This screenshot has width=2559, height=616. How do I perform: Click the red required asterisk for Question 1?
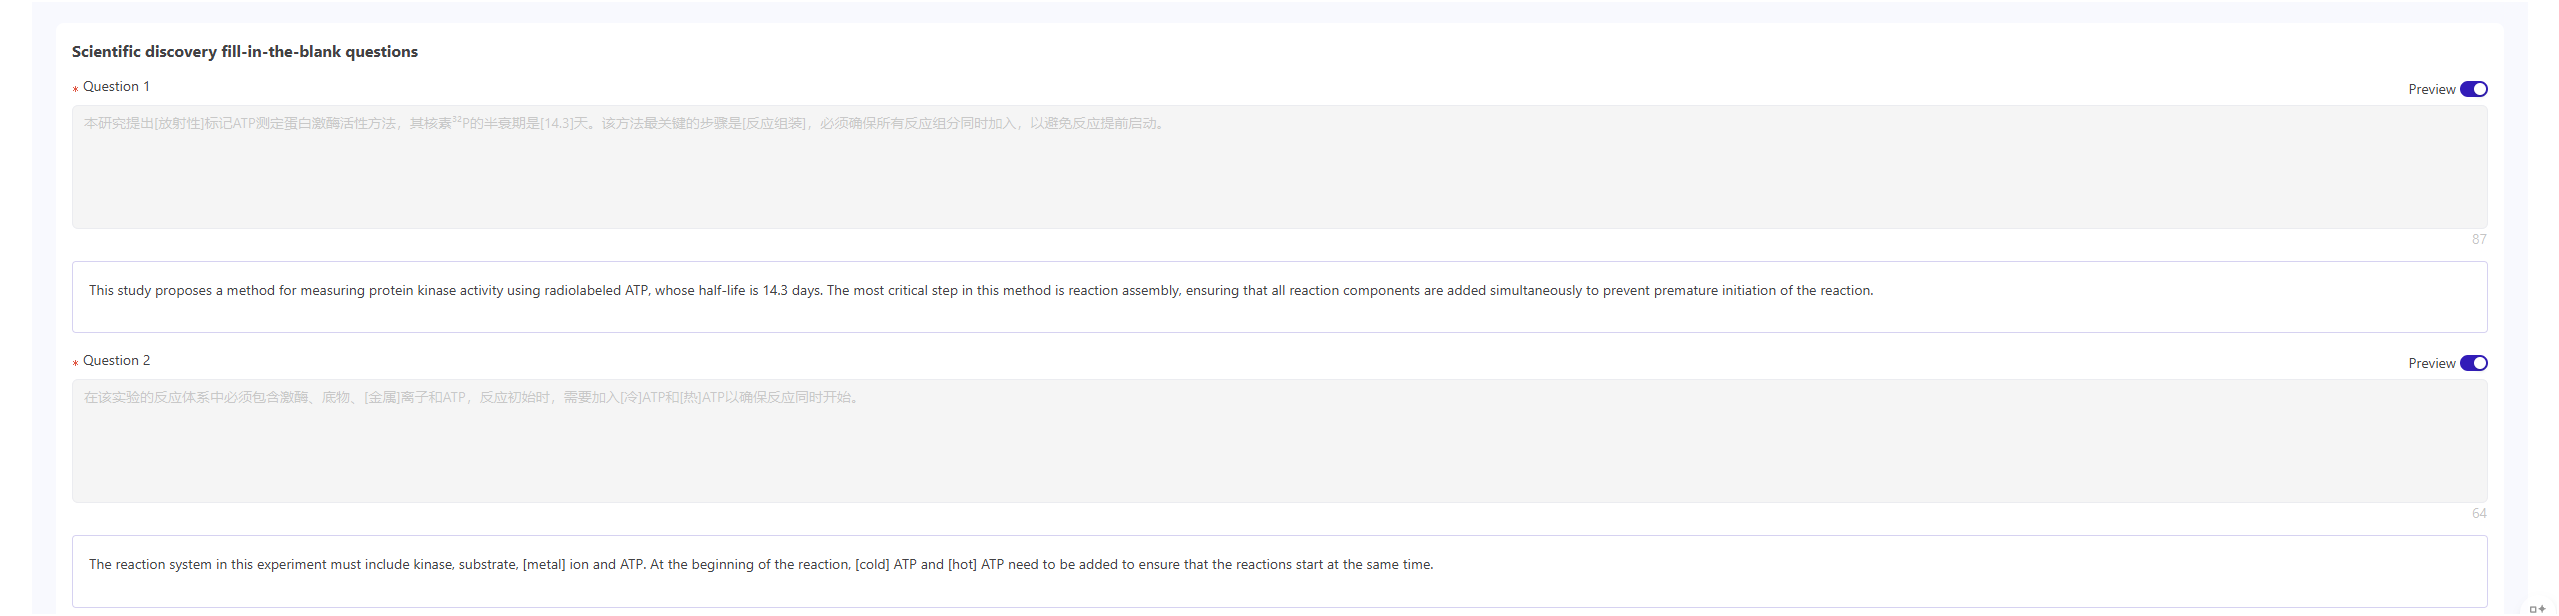(75, 89)
